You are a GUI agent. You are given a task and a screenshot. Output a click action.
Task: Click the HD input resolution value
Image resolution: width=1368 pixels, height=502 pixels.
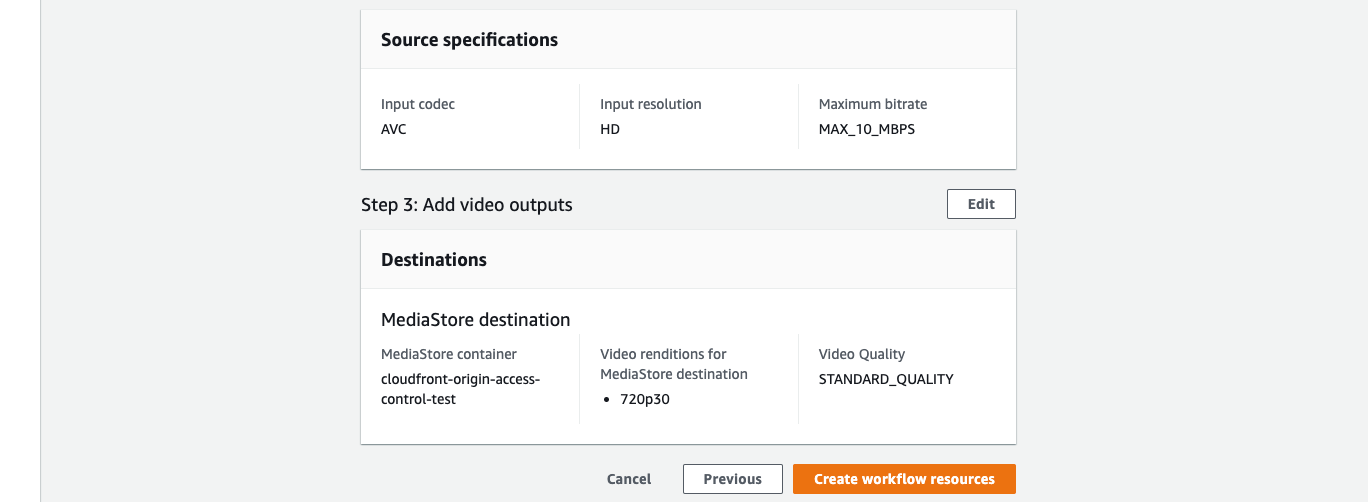tap(610, 129)
